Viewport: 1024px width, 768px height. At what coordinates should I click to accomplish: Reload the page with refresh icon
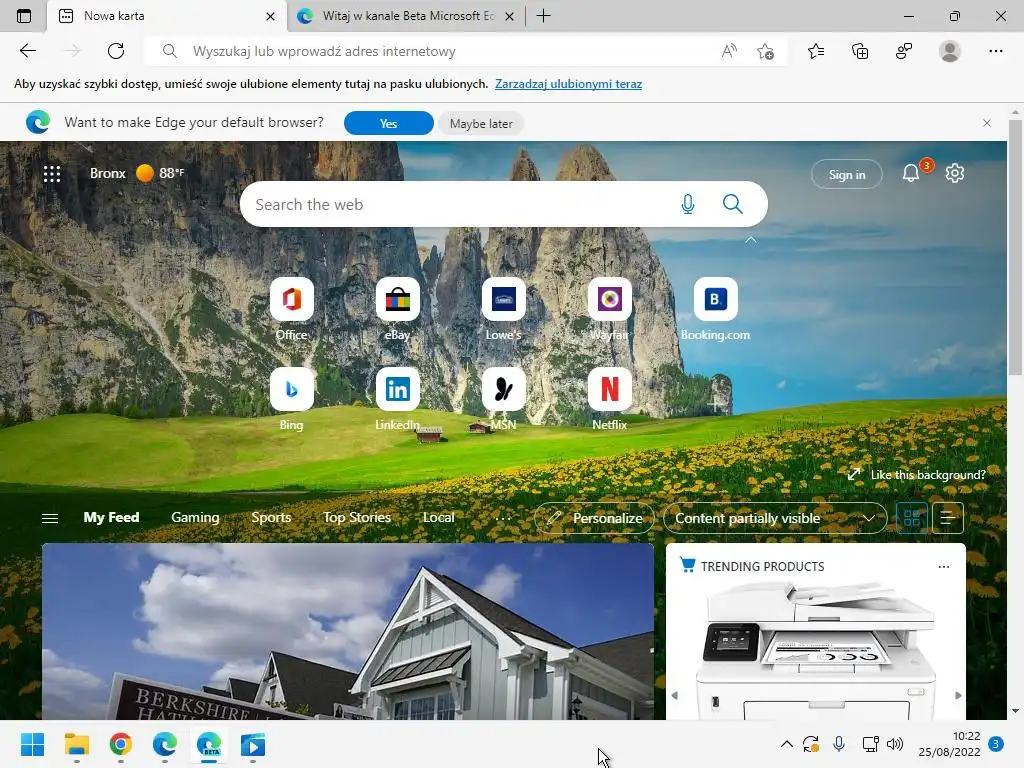click(x=116, y=51)
